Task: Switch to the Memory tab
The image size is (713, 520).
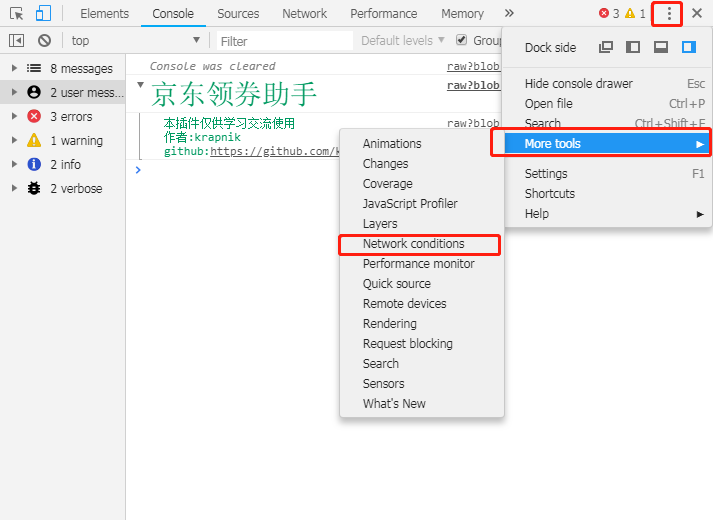Action: (x=462, y=14)
